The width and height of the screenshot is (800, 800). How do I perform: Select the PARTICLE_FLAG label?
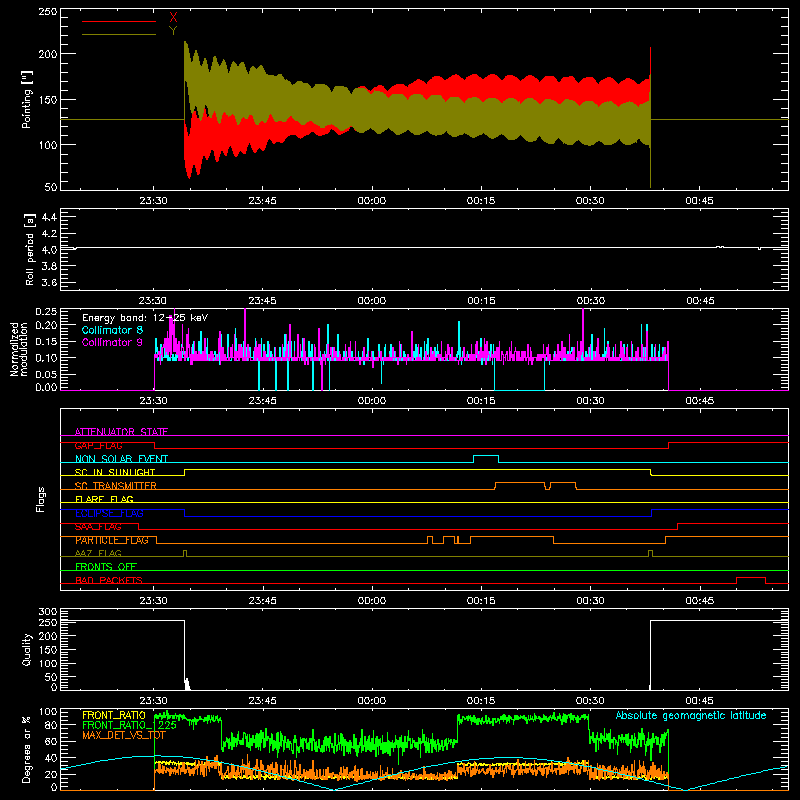click(112, 540)
